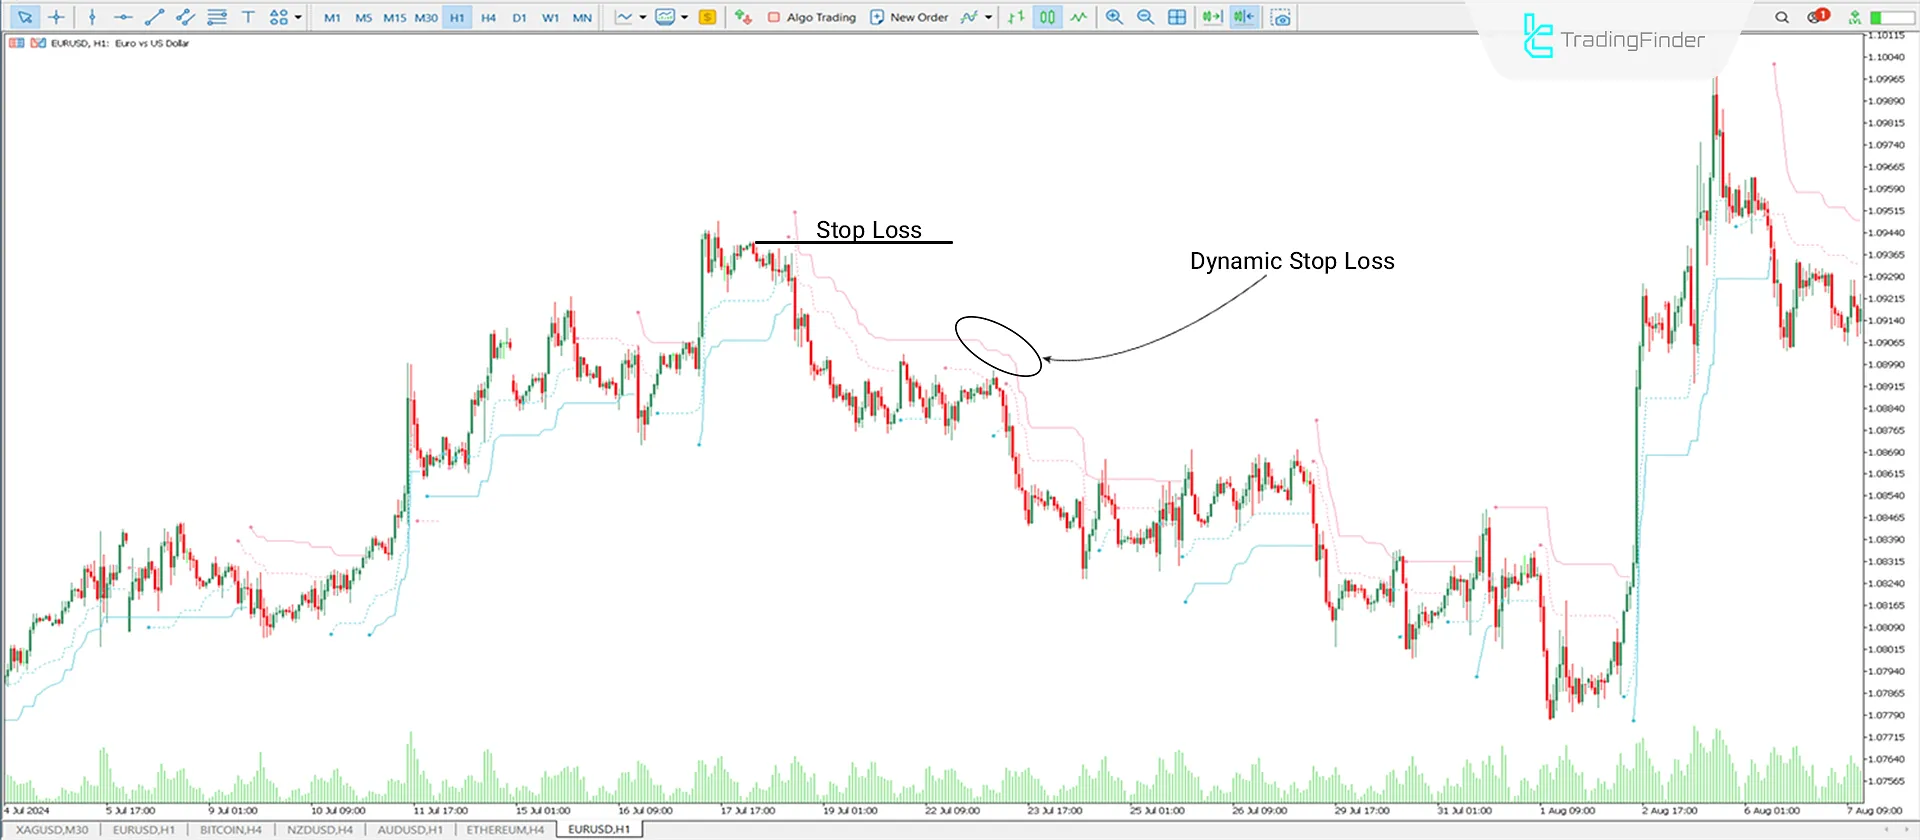Expand the templates dropdown arrow

(x=685, y=17)
